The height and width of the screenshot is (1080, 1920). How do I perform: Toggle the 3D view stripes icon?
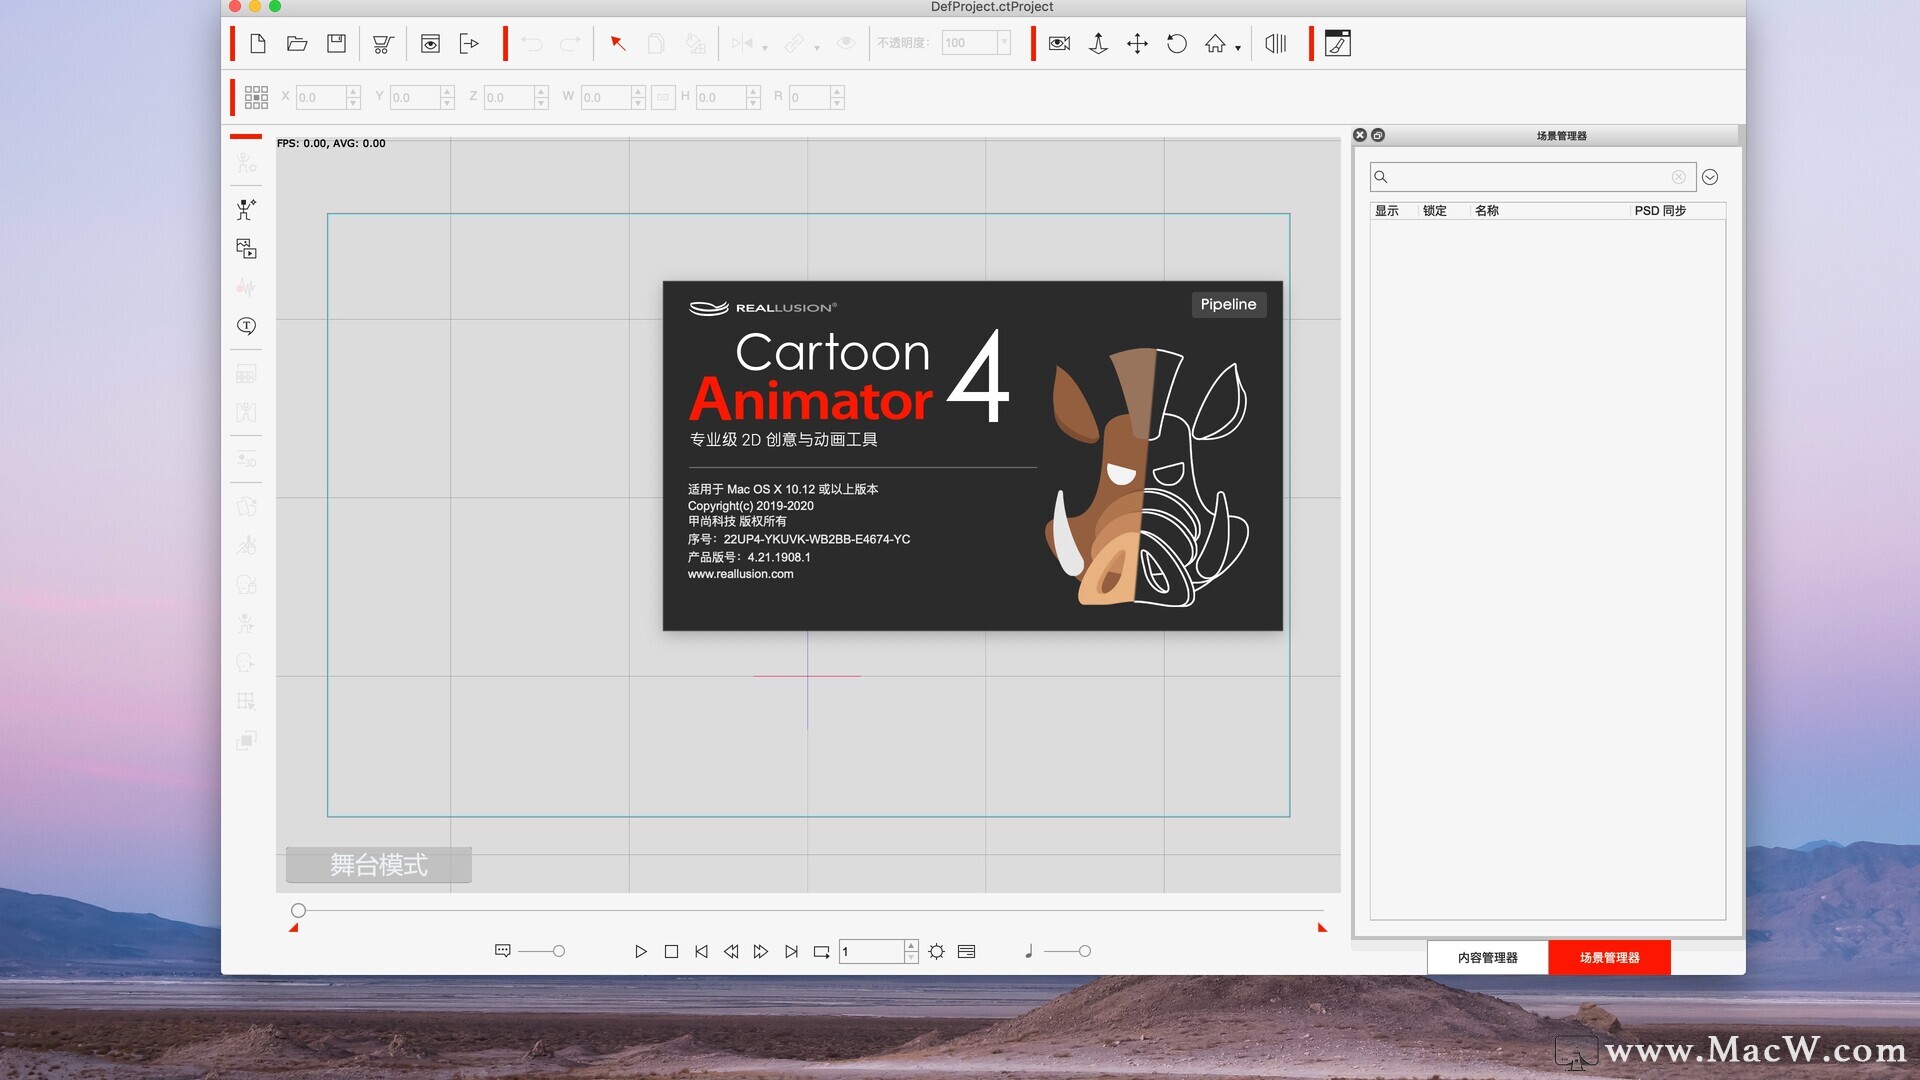click(x=1276, y=43)
